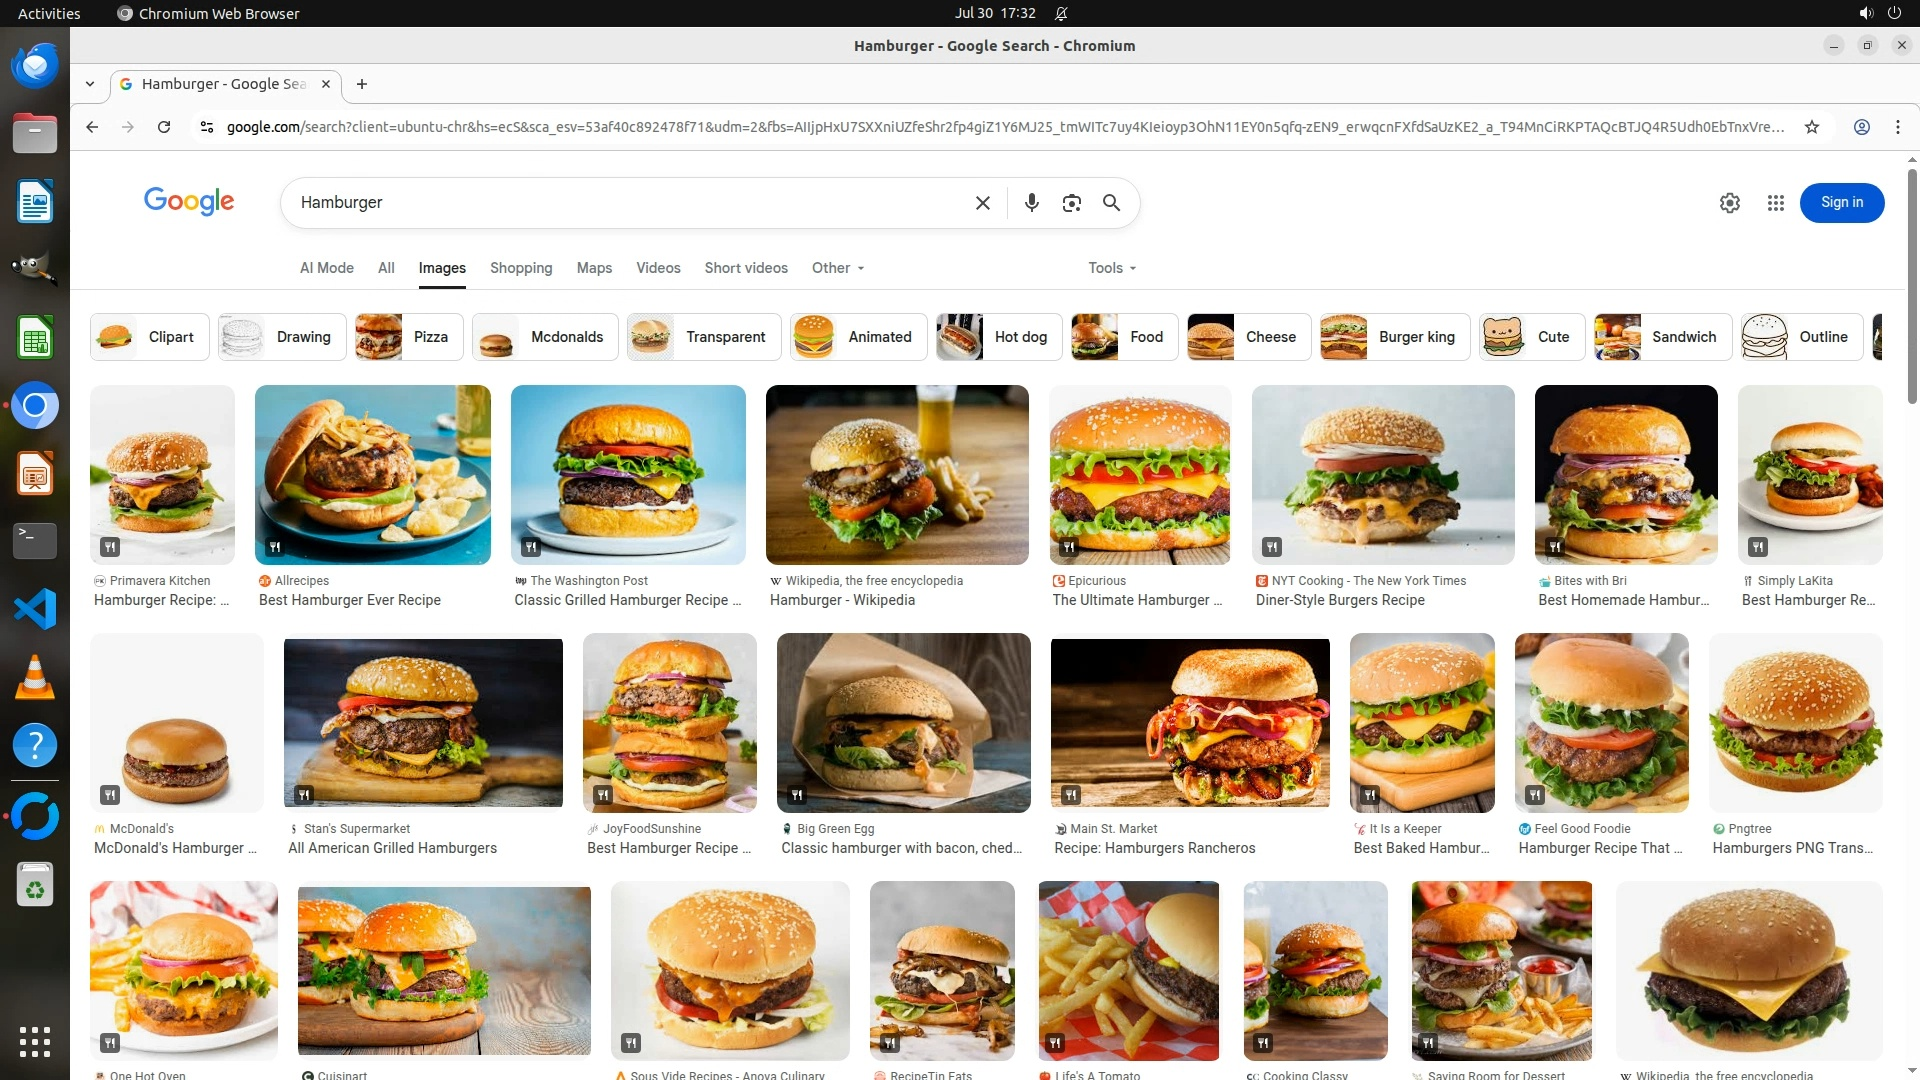The height and width of the screenshot is (1080, 1920).
Task: Open the Google apps grid
Action: (1775, 203)
